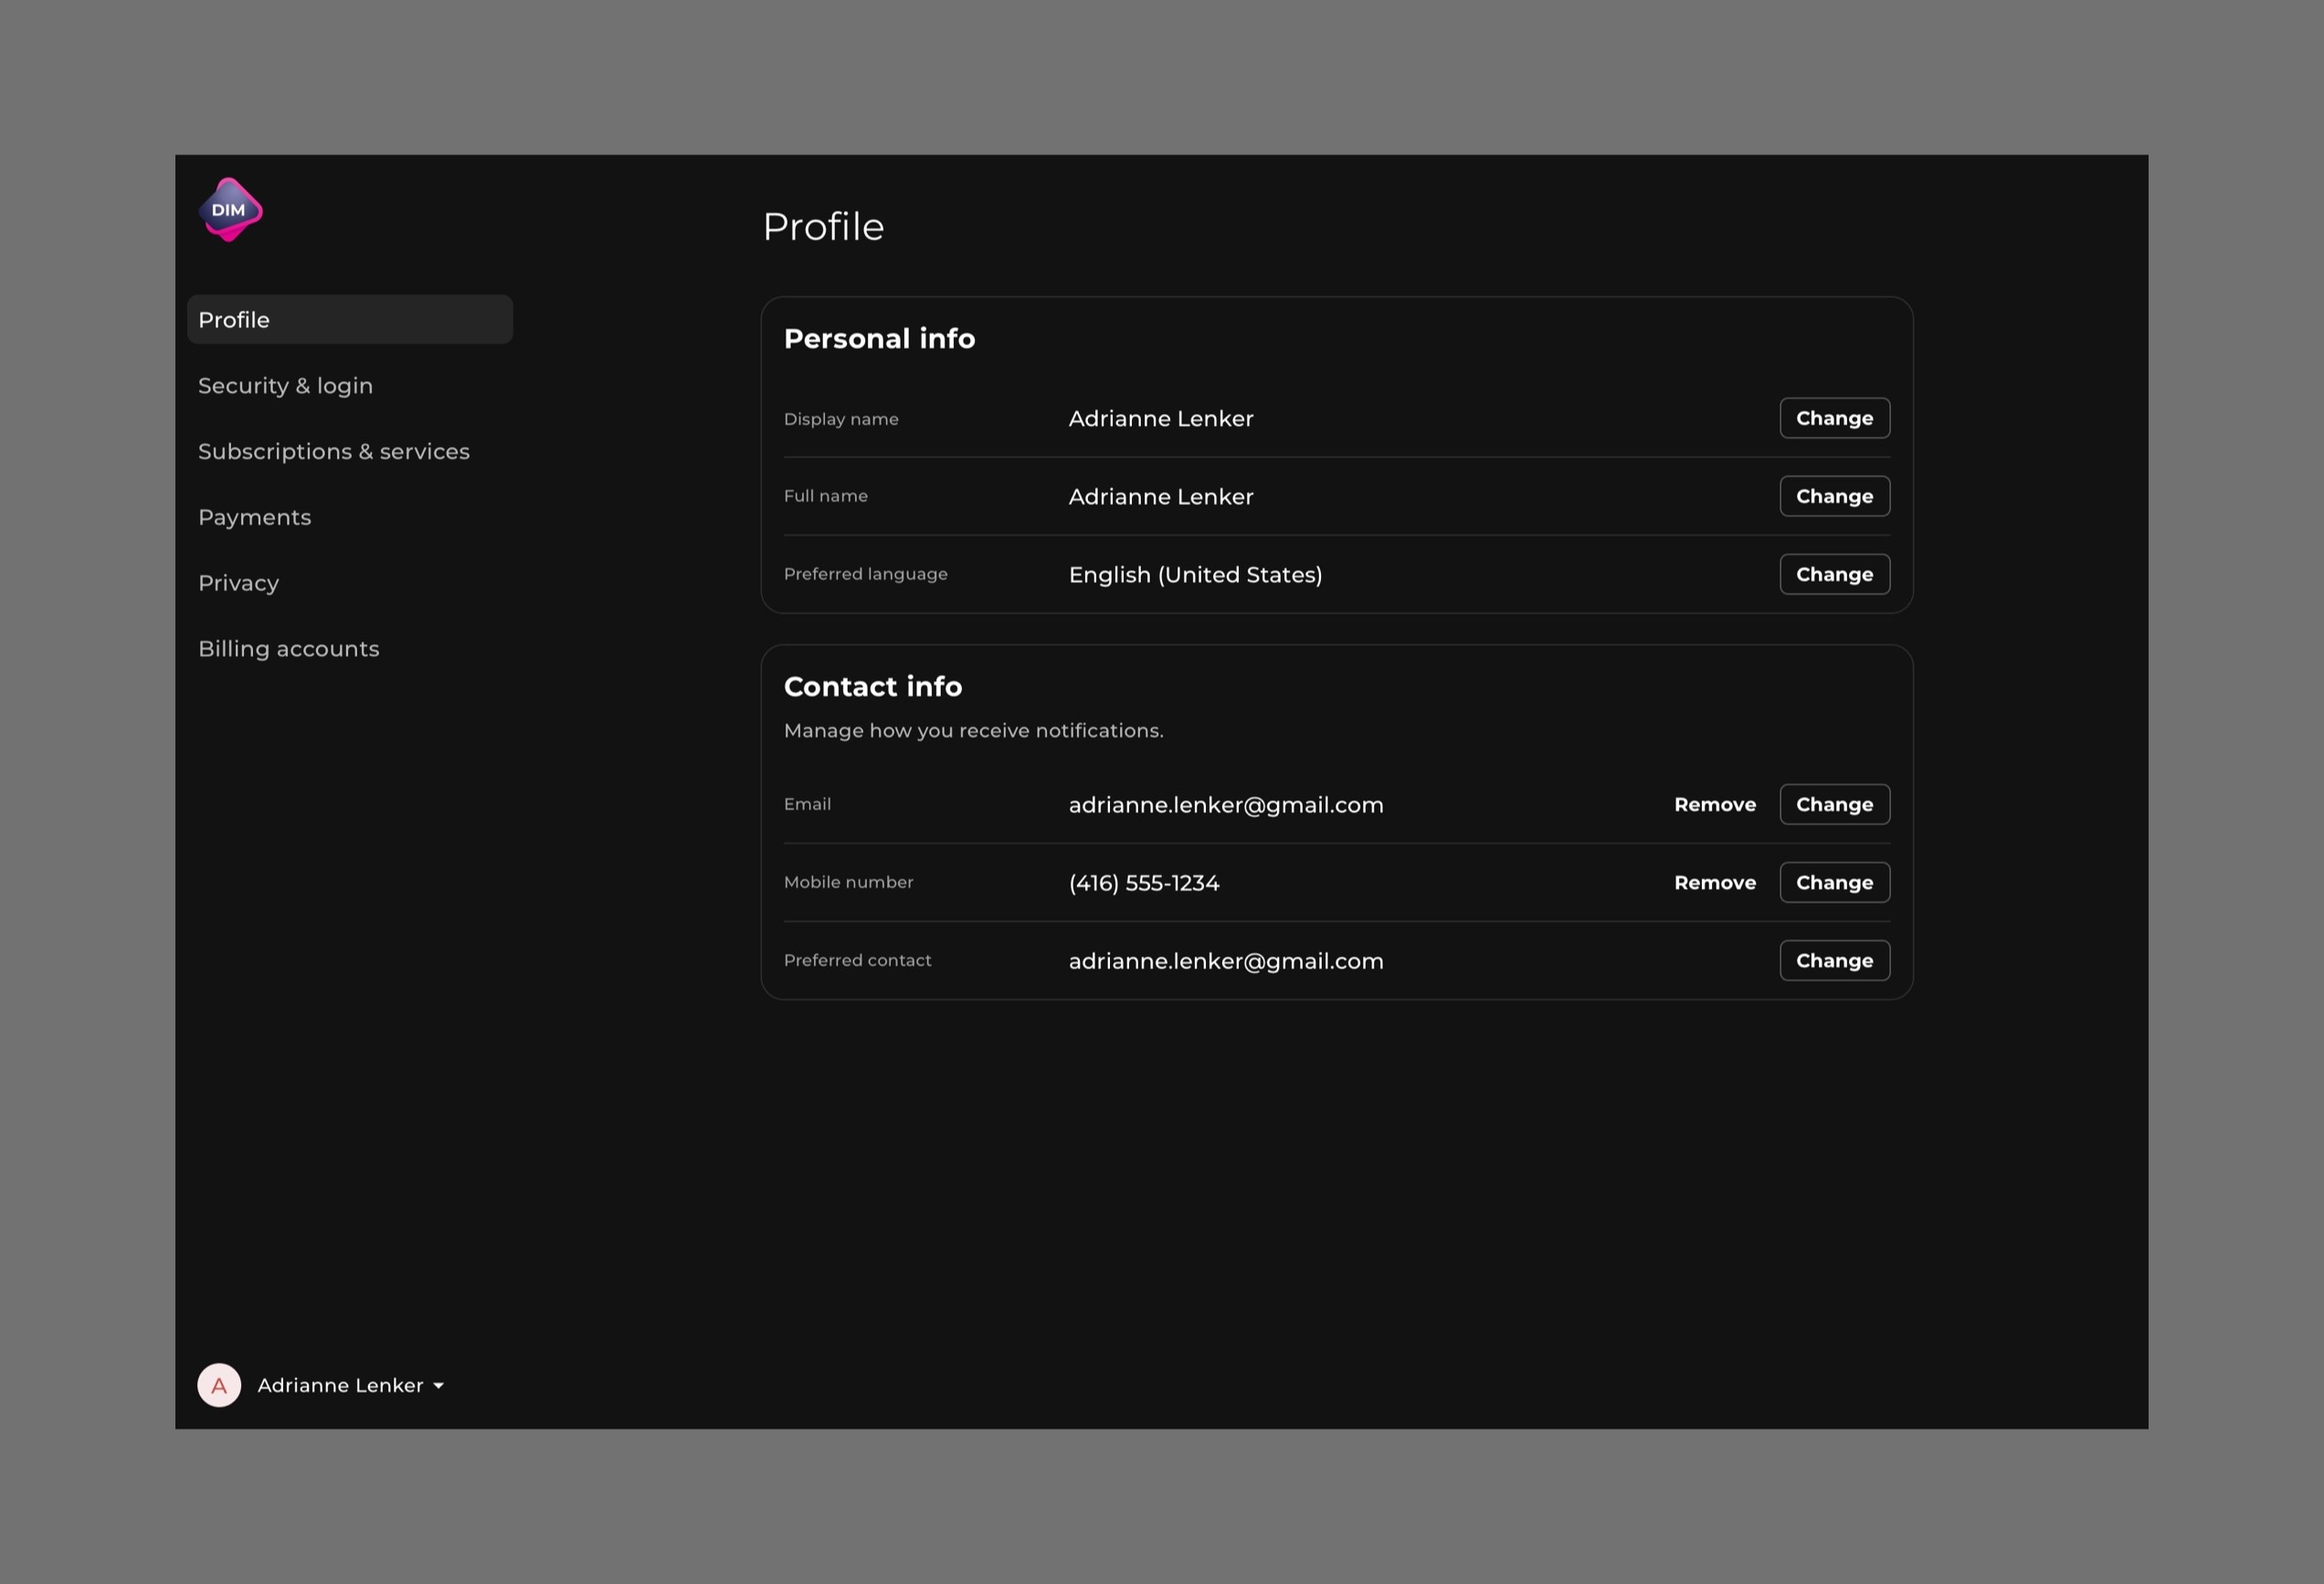Click 'Manage how you receive notifications.' text

point(973,731)
